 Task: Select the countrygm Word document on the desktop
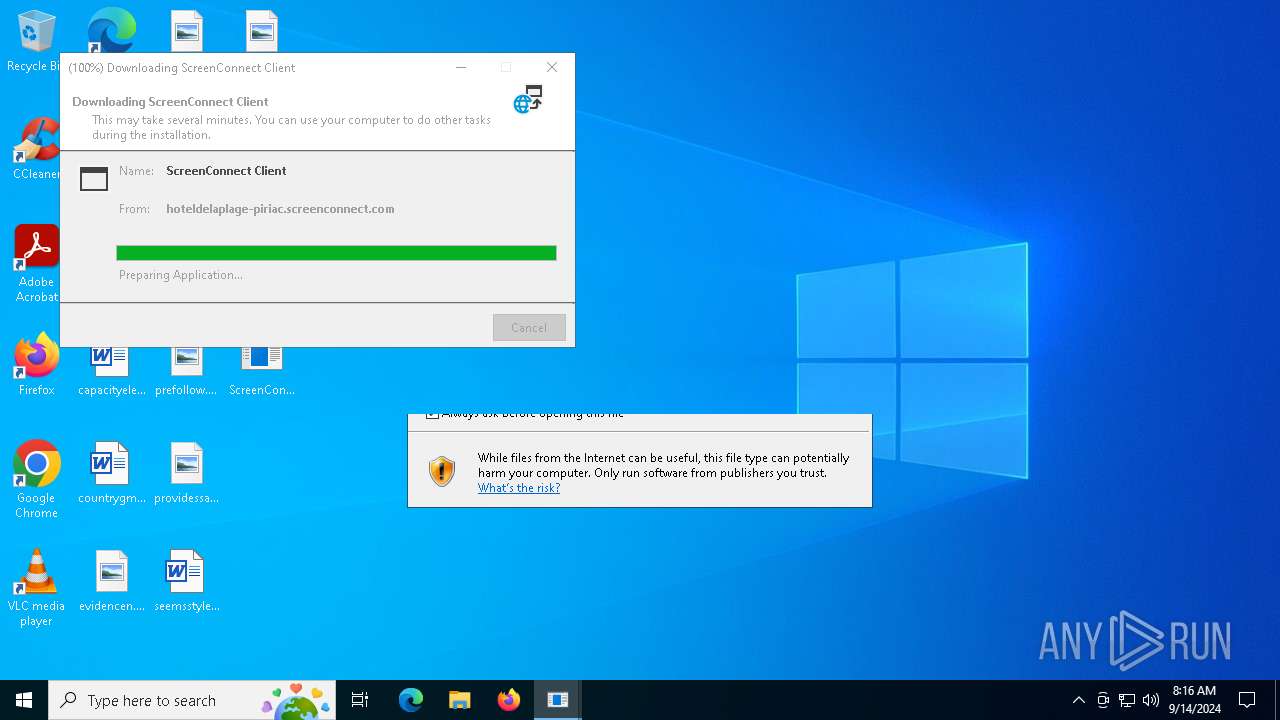(111, 474)
